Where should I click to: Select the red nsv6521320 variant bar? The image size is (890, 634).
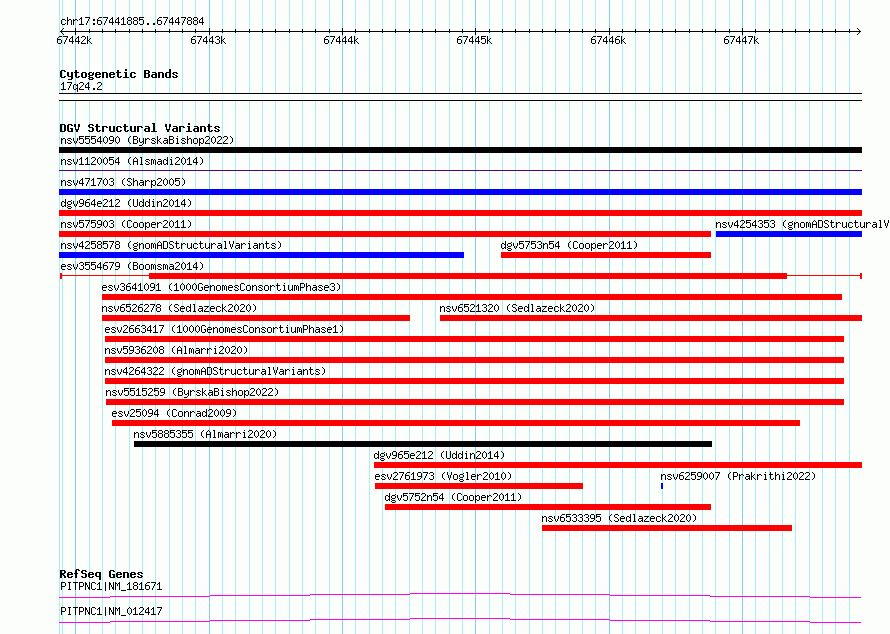pyautogui.click(x=651, y=318)
